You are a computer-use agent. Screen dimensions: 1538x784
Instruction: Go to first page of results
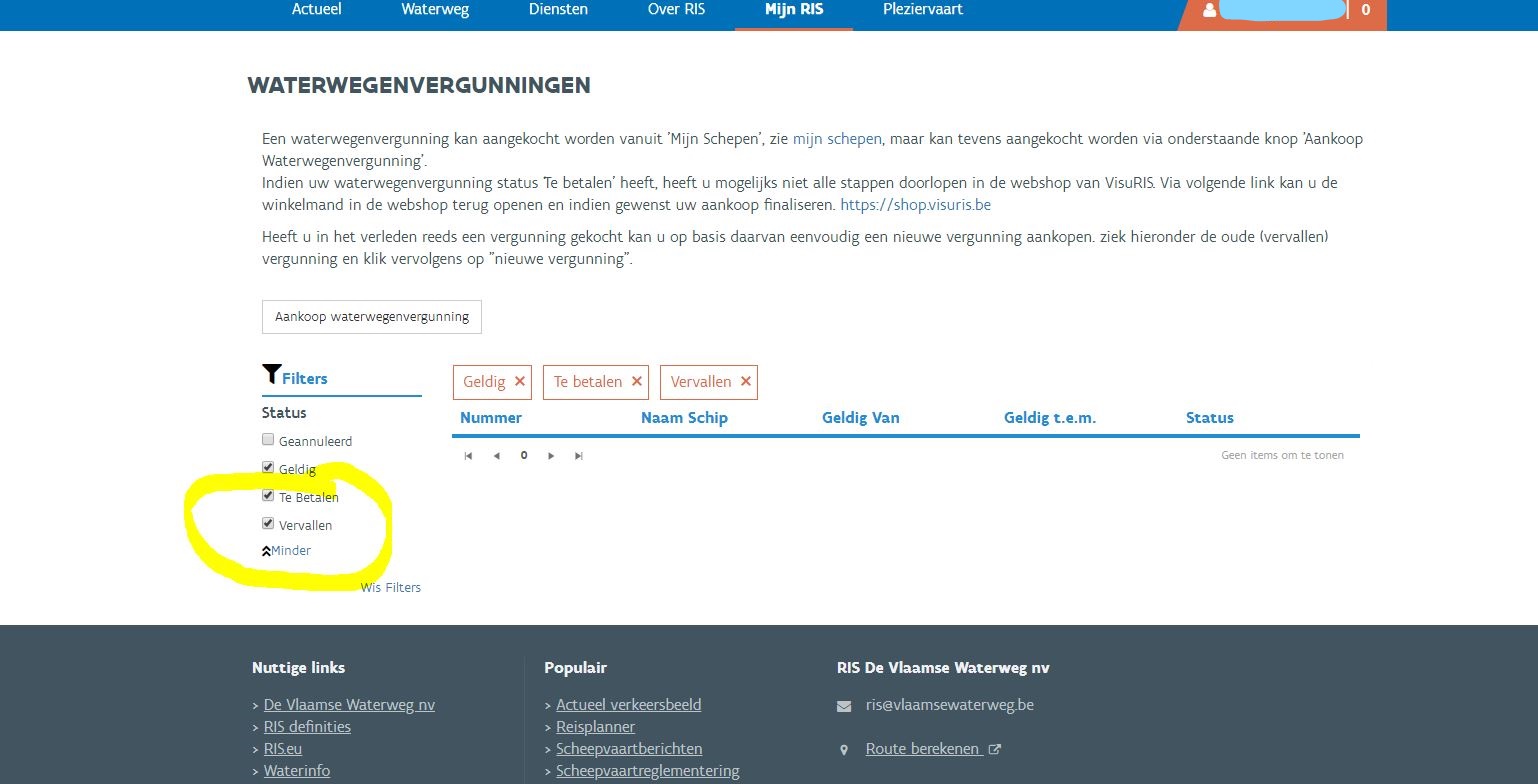pos(468,456)
